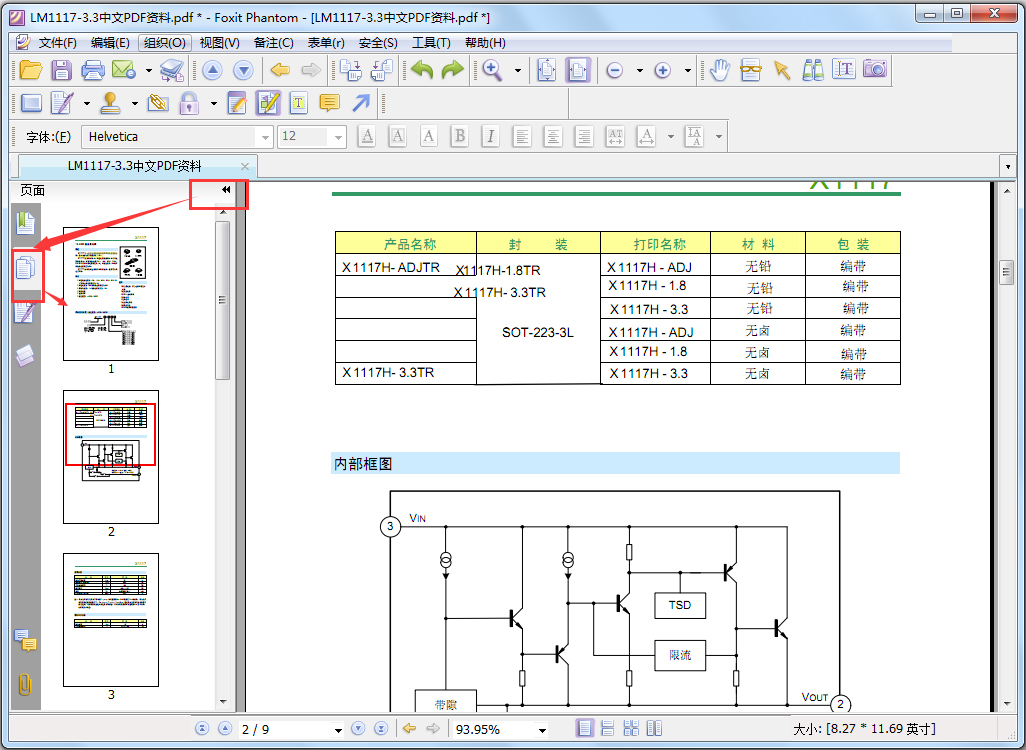Click the round zoom out minus button
This screenshot has width=1026, height=750.
tap(614, 70)
